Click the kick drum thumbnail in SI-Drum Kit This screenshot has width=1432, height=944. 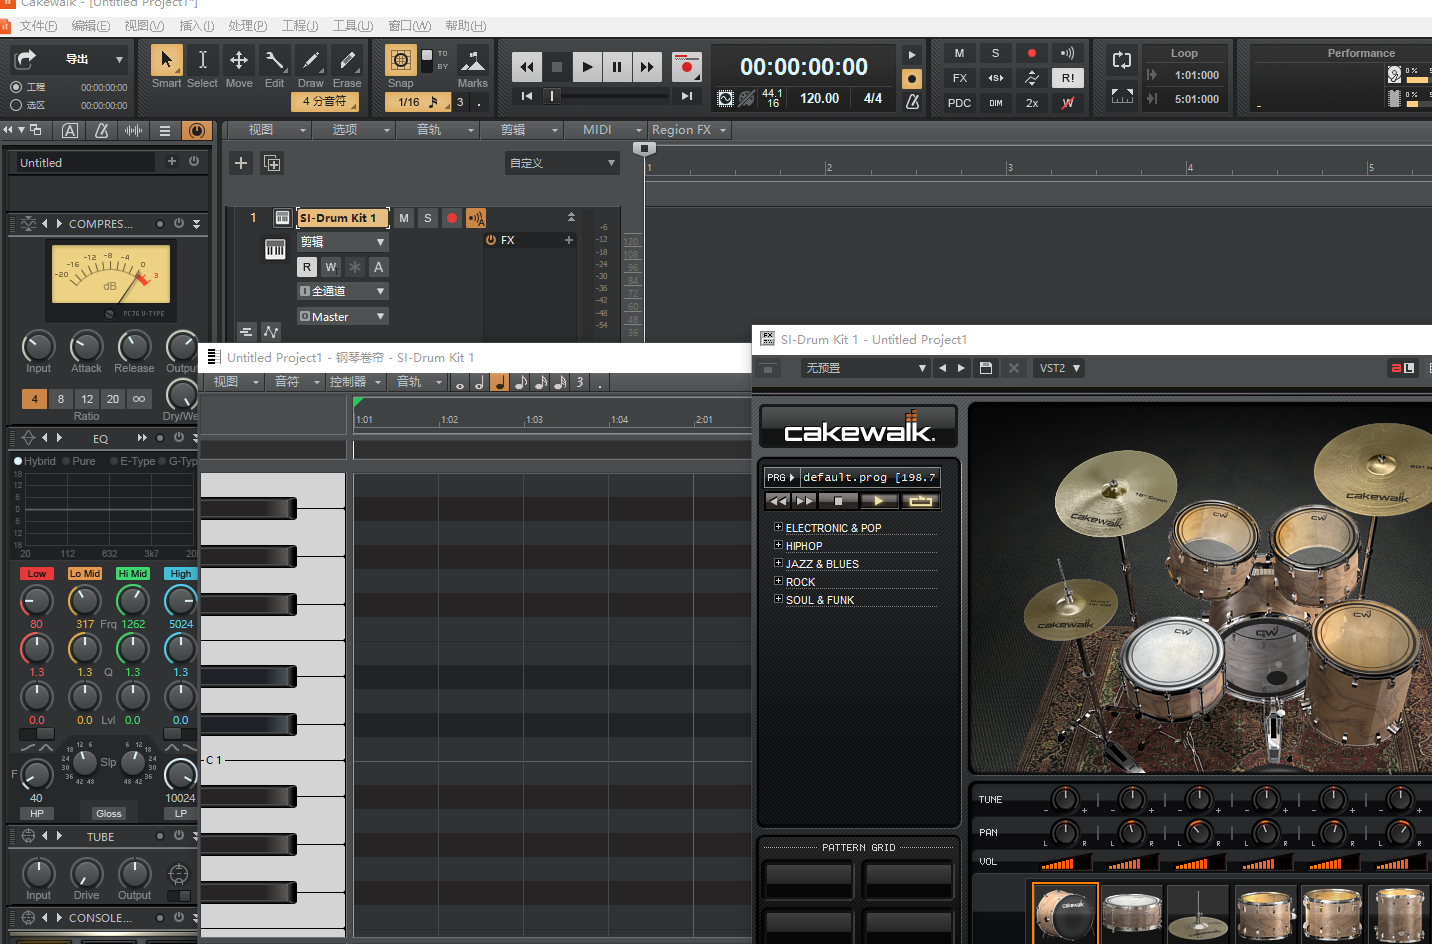pos(1065,913)
